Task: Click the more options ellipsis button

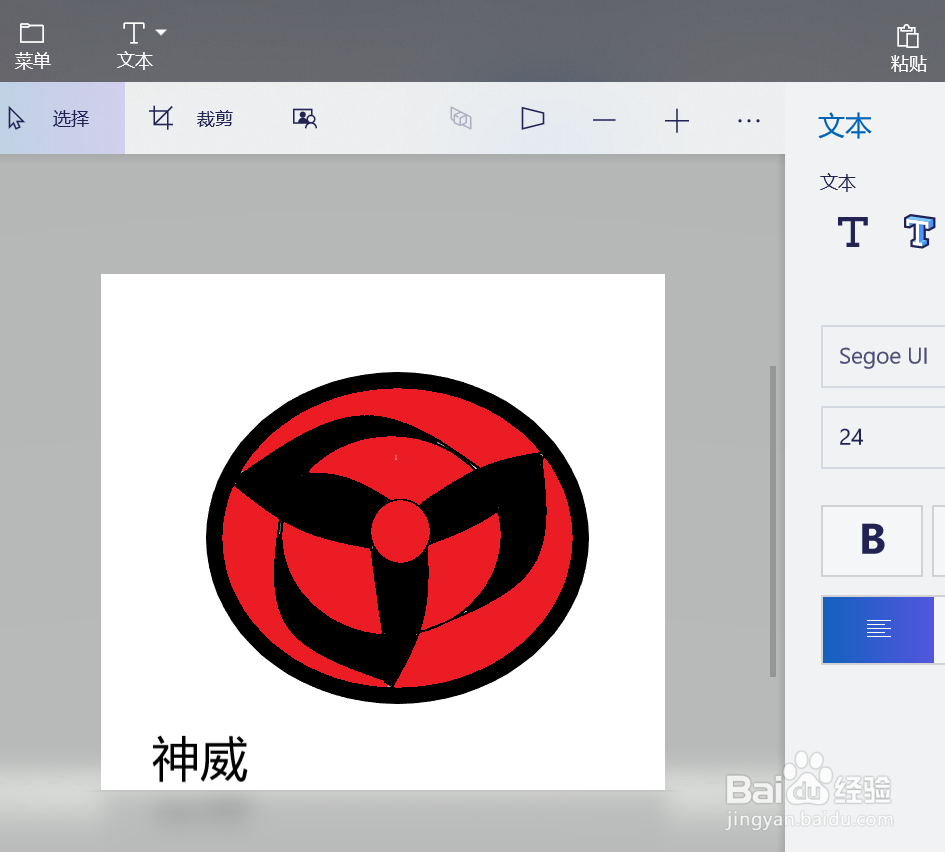Action: (x=748, y=119)
